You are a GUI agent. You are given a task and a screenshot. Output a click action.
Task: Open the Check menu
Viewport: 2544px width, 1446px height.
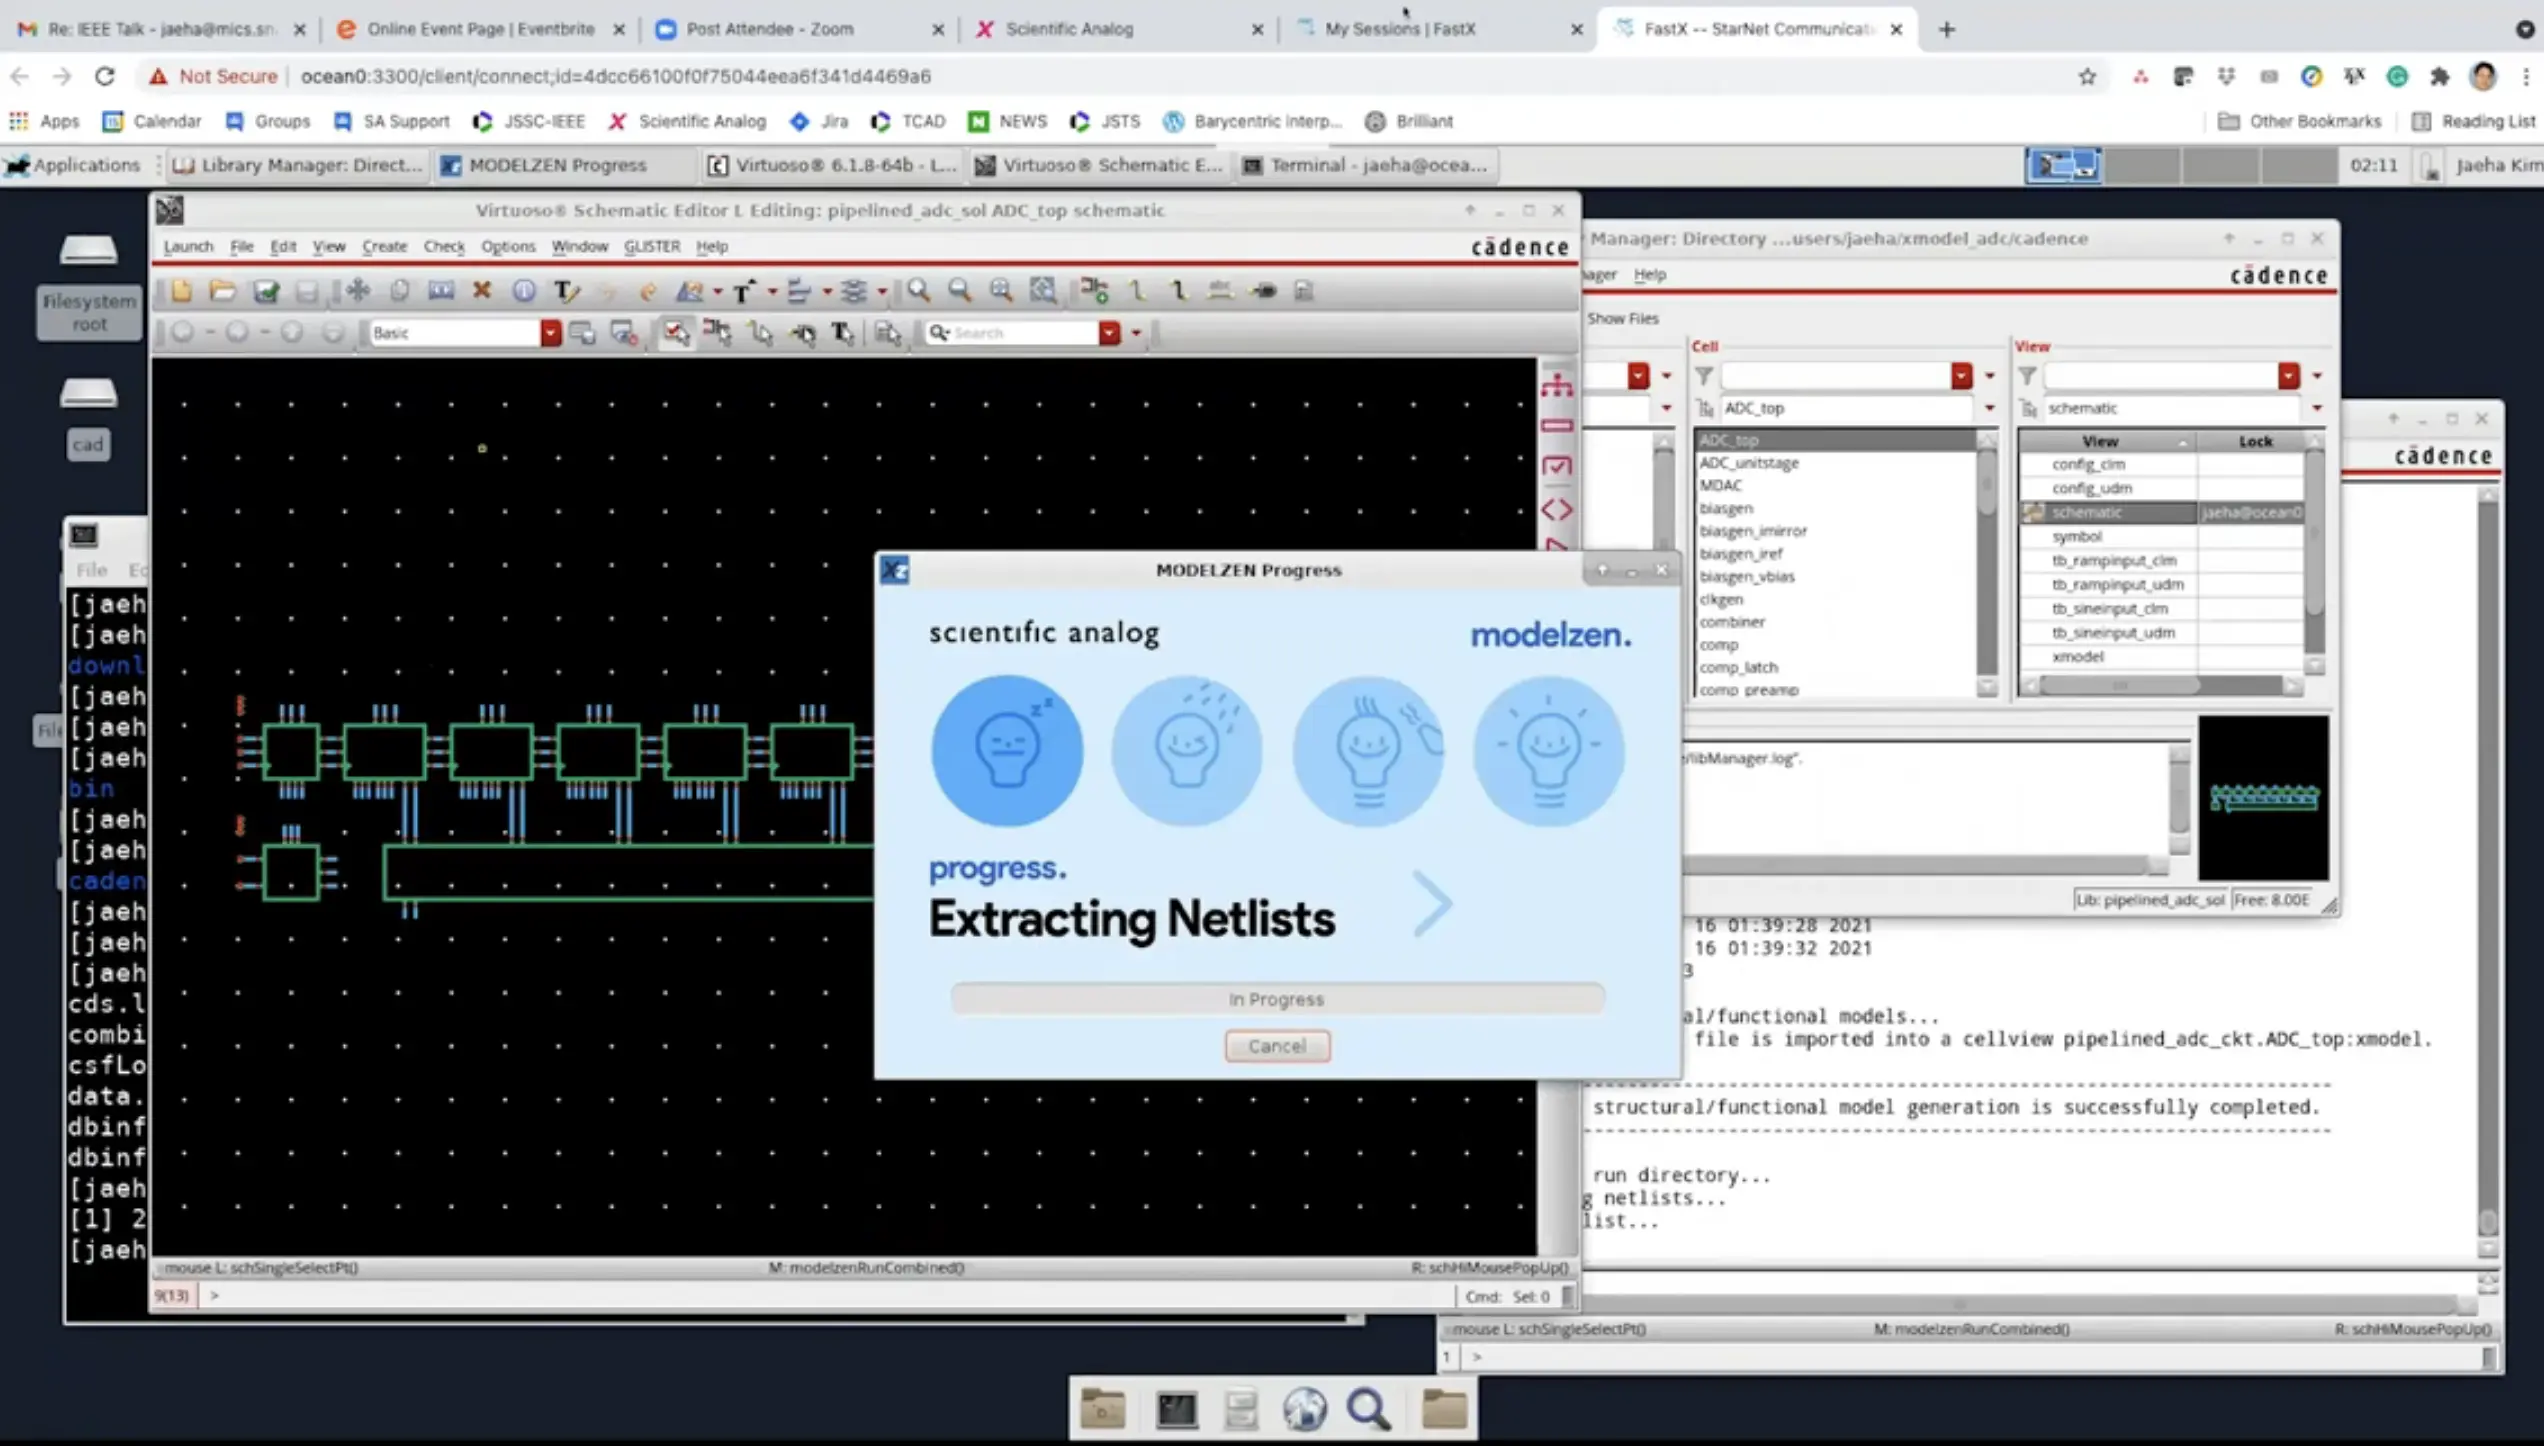pyautogui.click(x=444, y=246)
